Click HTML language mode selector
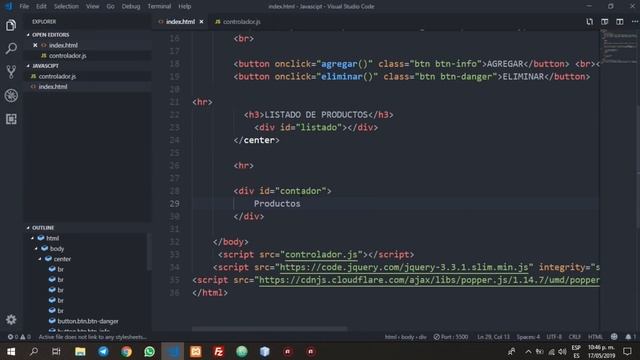 [x=595, y=337]
